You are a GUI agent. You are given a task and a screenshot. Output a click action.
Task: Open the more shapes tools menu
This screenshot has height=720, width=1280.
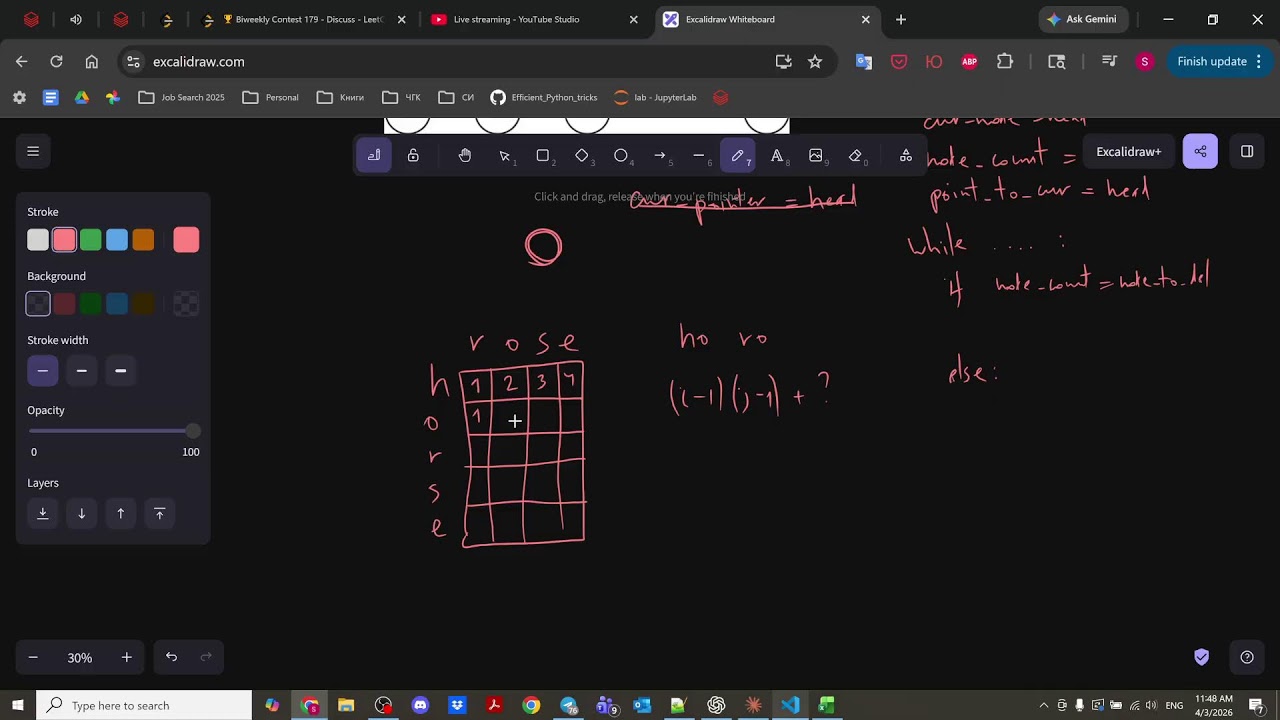coord(906,155)
